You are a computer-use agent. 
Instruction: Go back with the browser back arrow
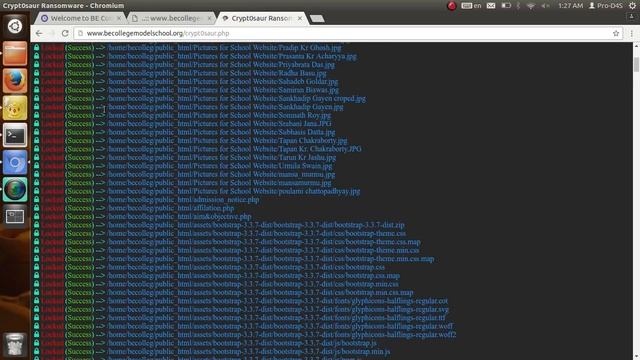(x=39, y=33)
